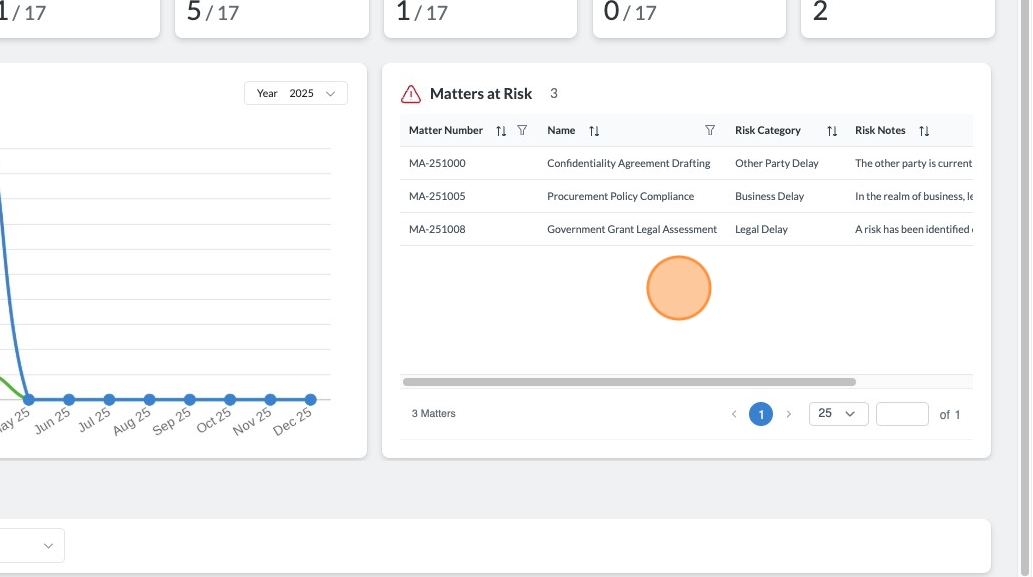Viewport: 1033px width, 577px height.
Task: Focus the go-to-page input field
Action: pyautogui.click(x=902, y=414)
